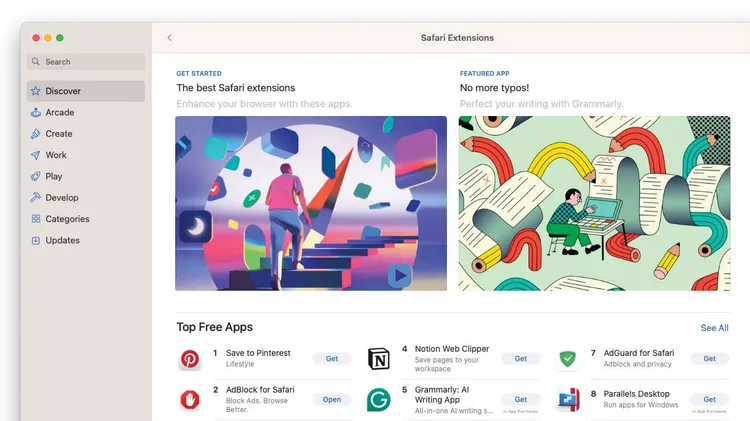The height and width of the screenshot is (421, 750).
Task: Click into the Search field
Action: coord(86,62)
